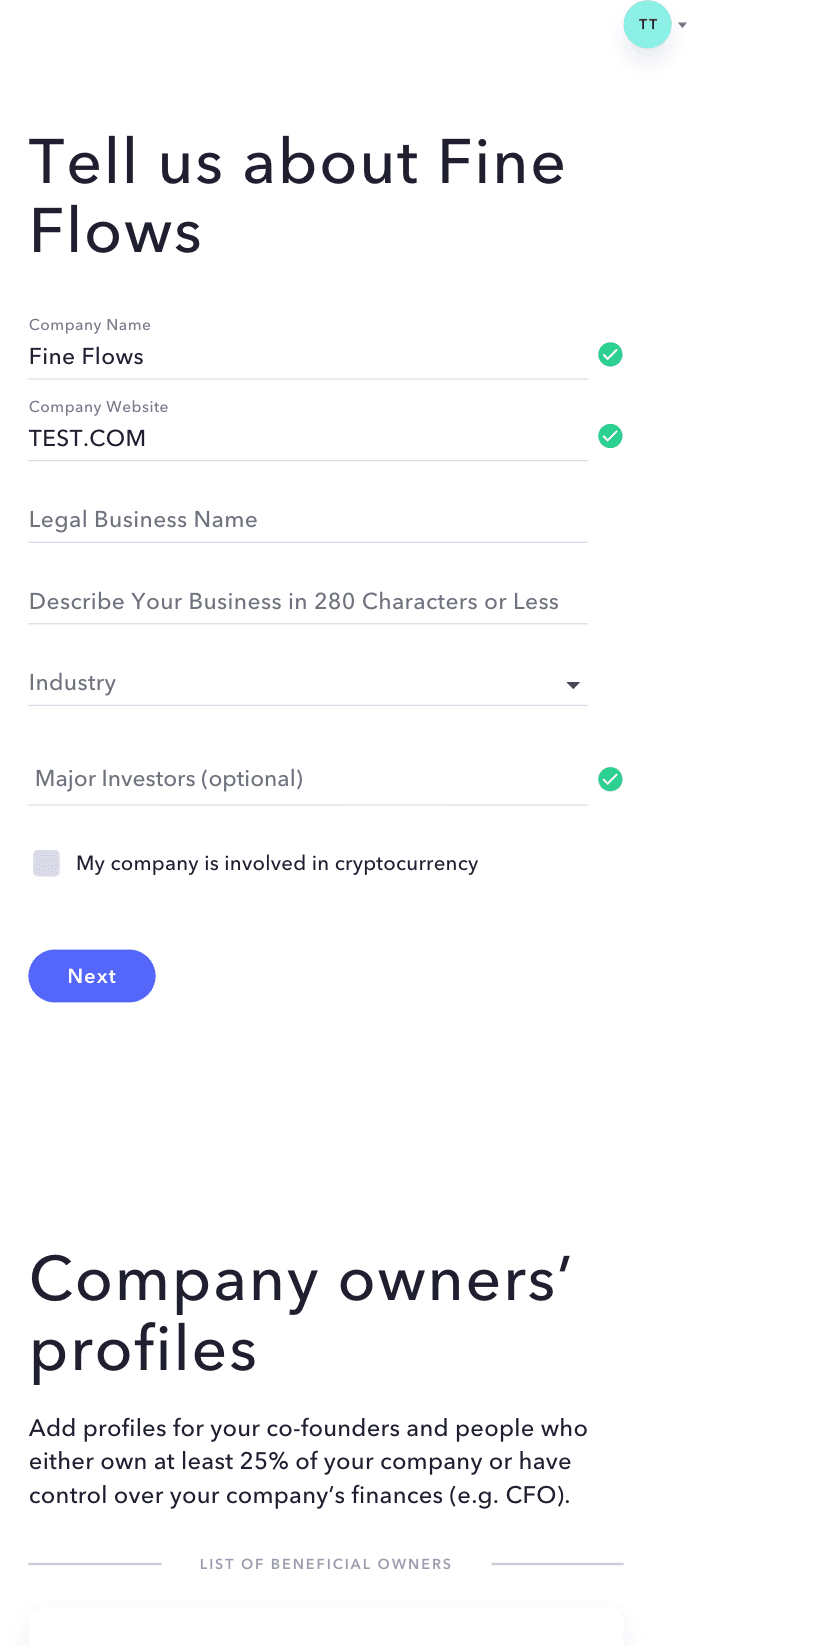Click green checkmark next to Company Website
The image size is (822, 1646).
coord(610,436)
